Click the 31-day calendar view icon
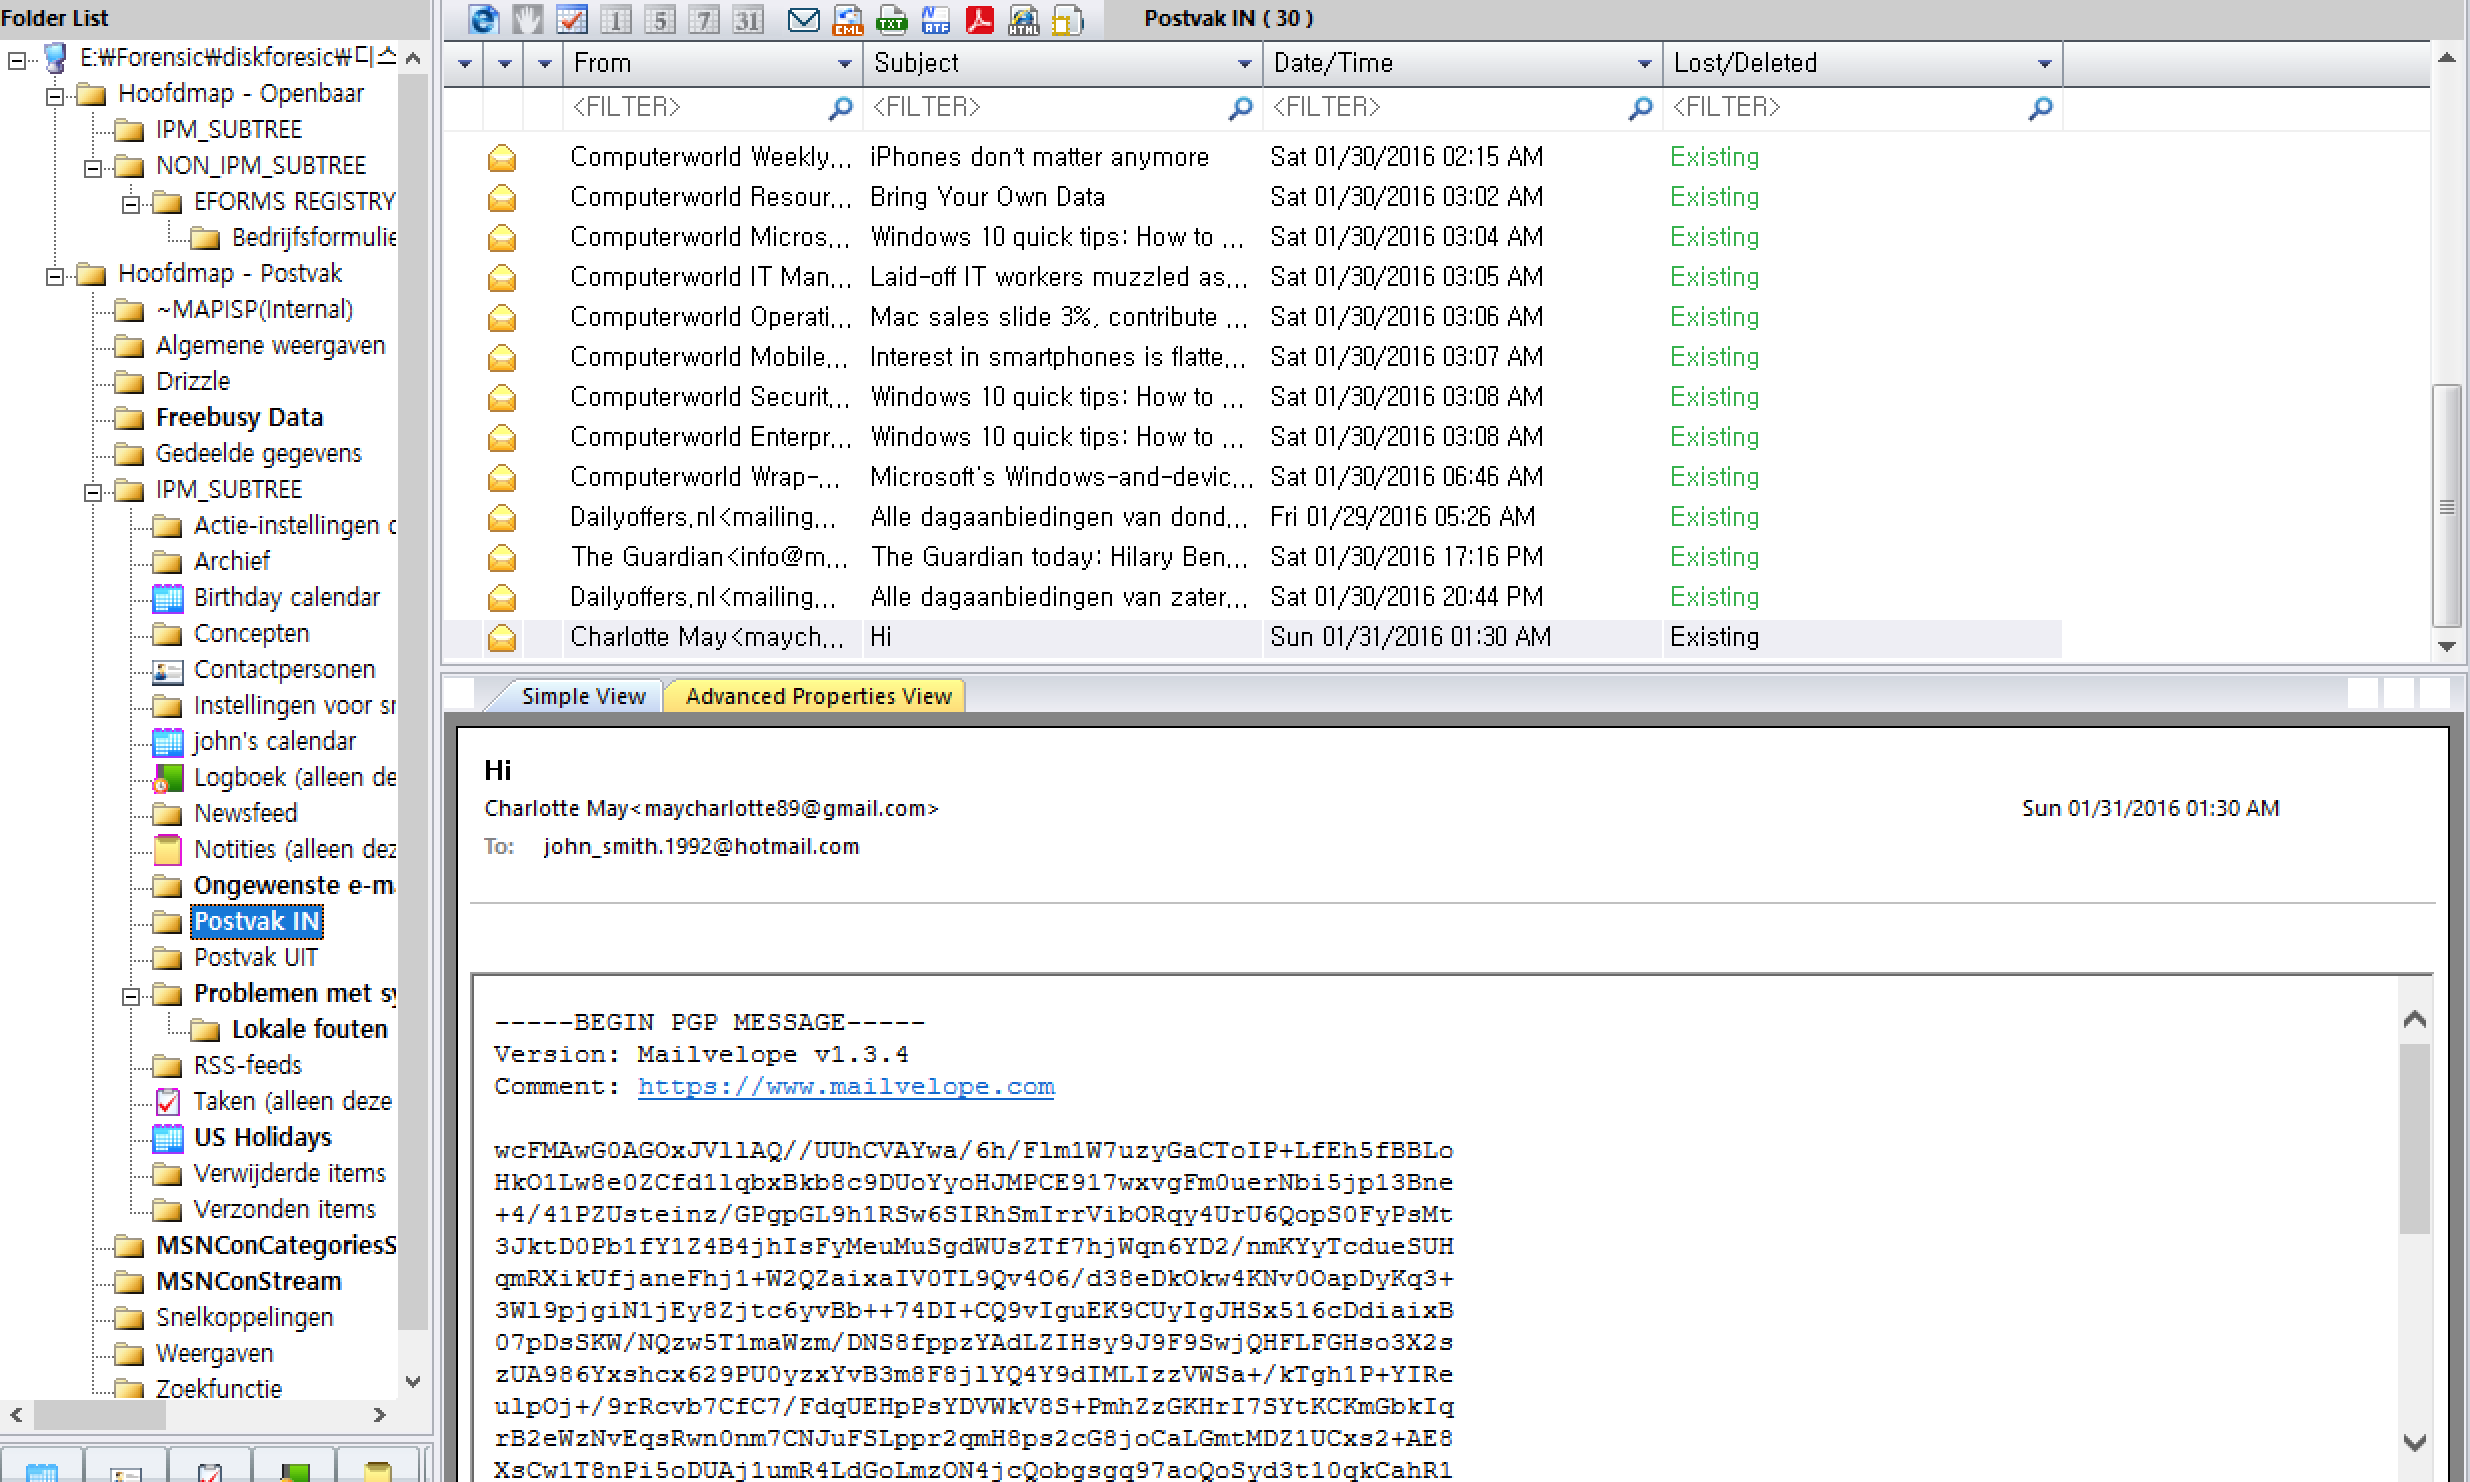 (x=747, y=19)
